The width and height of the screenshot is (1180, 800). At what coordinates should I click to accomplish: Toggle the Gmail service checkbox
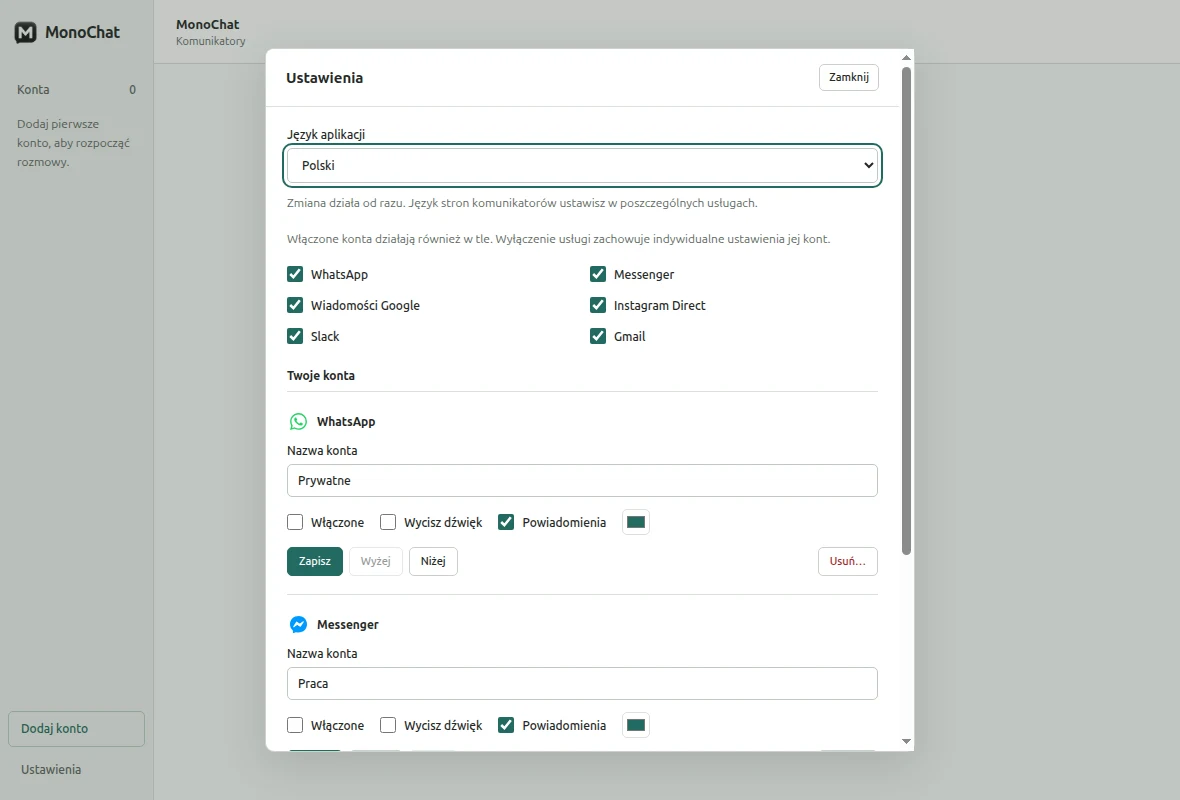tap(598, 336)
